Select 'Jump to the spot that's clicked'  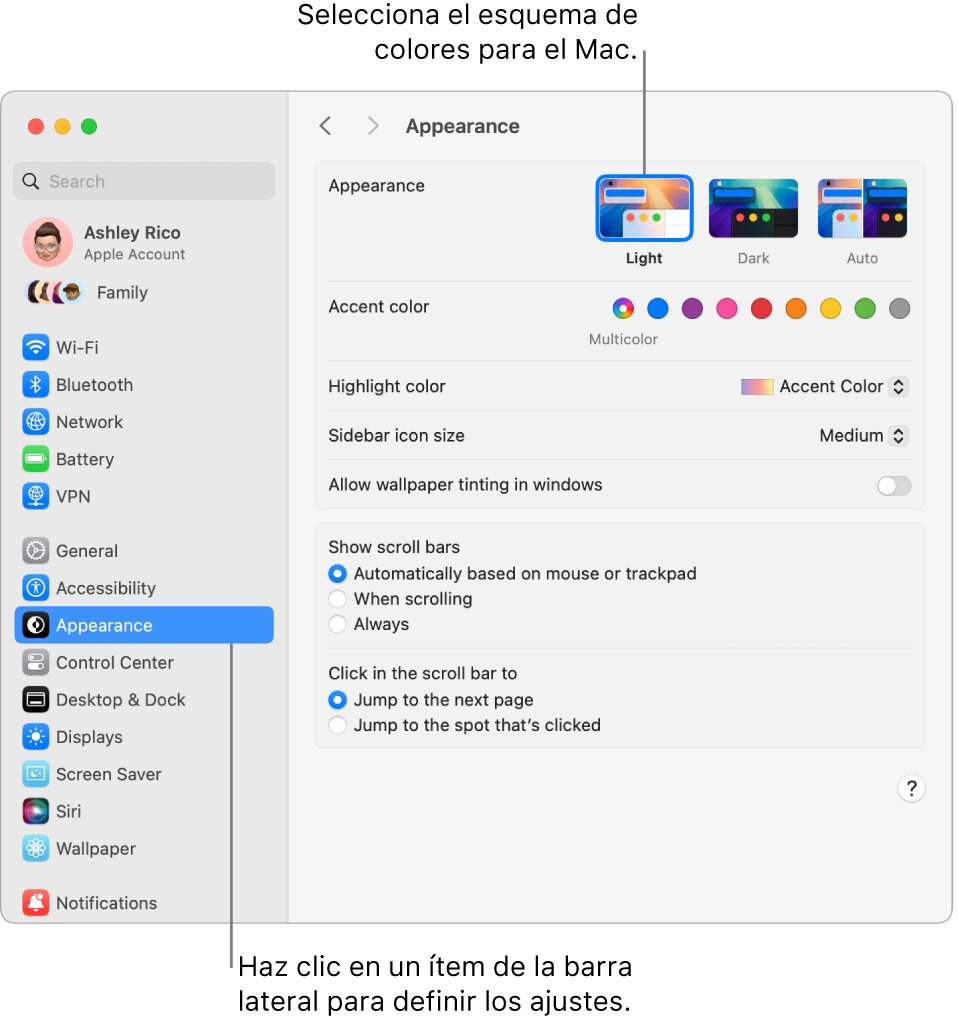tap(337, 725)
